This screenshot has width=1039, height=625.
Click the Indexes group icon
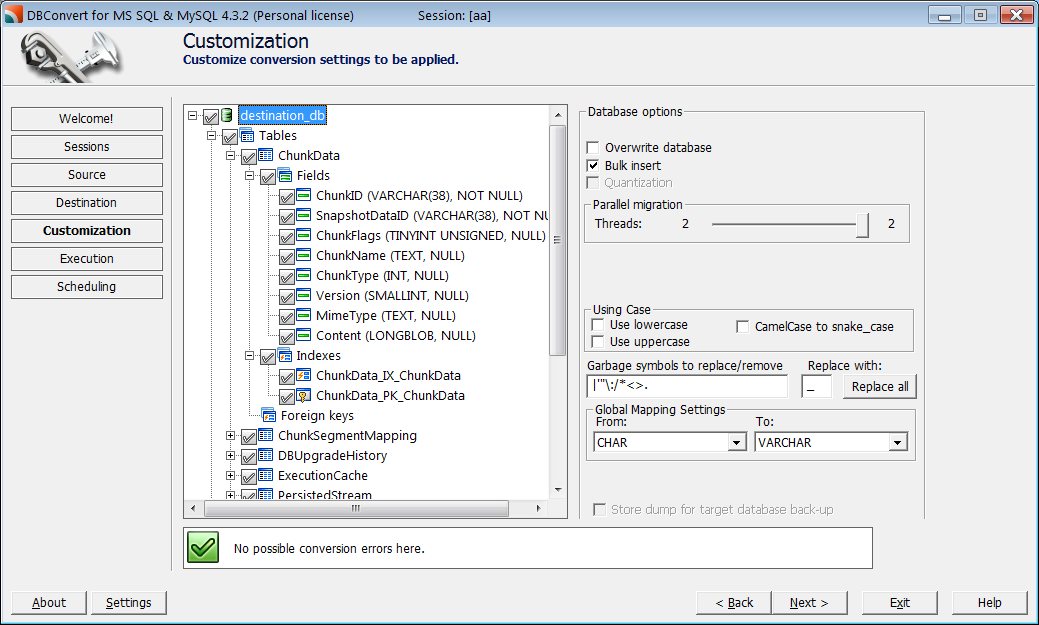click(285, 355)
